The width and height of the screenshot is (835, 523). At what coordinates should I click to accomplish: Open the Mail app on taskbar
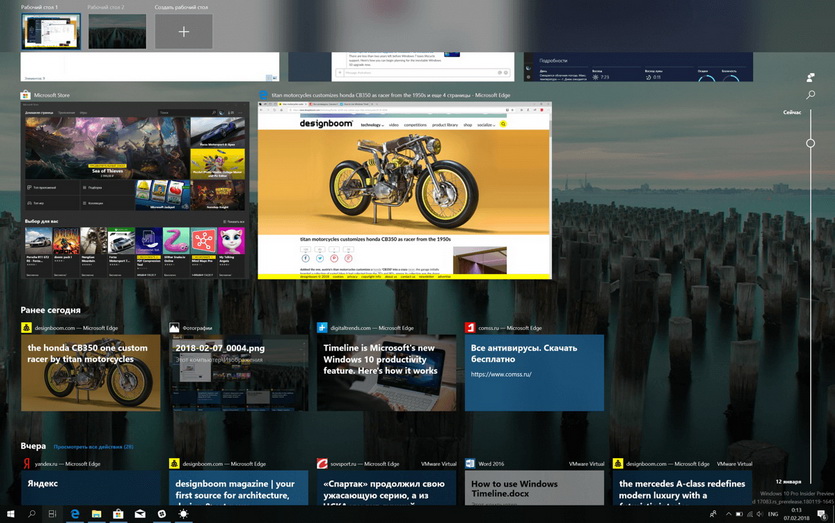coord(140,514)
